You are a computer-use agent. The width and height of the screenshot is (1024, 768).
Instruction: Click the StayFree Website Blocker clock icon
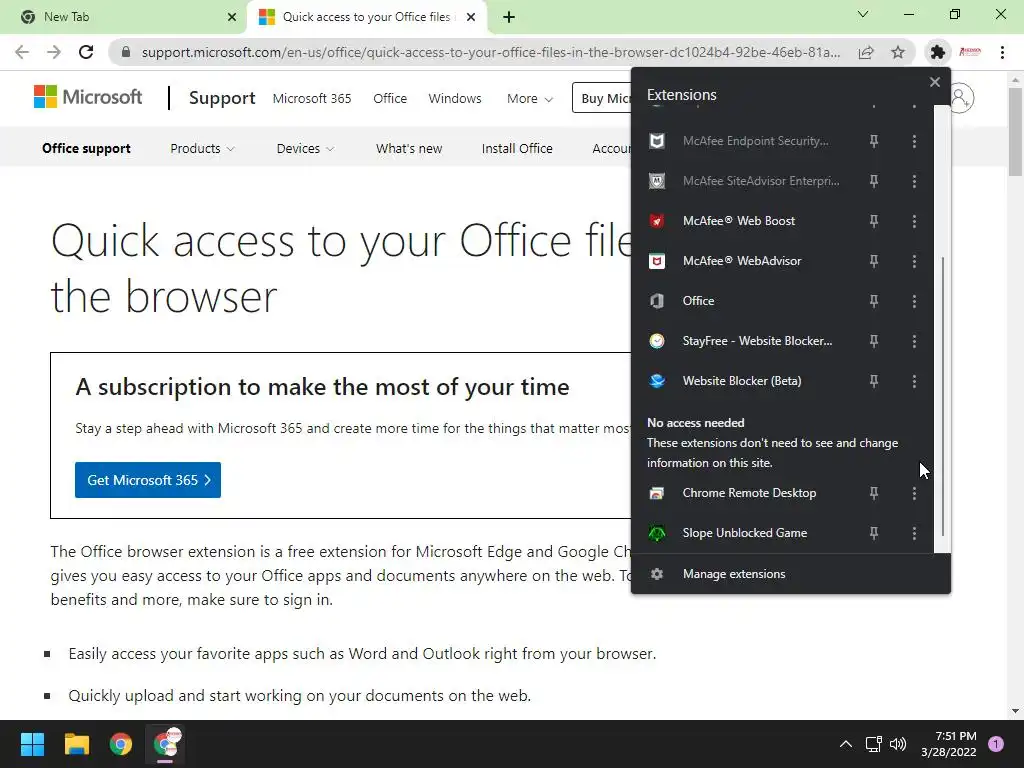point(657,341)
